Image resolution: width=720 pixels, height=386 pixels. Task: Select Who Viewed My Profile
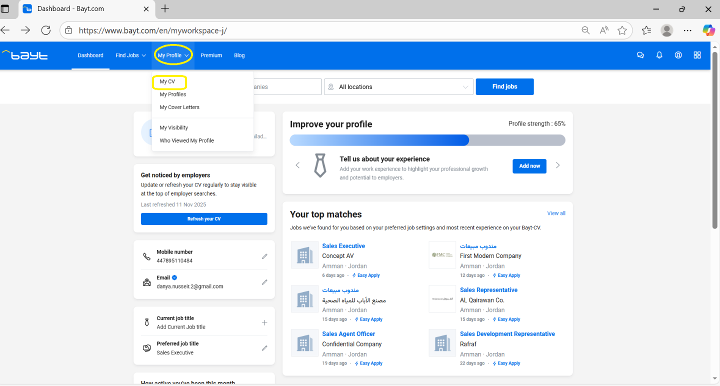186,141
